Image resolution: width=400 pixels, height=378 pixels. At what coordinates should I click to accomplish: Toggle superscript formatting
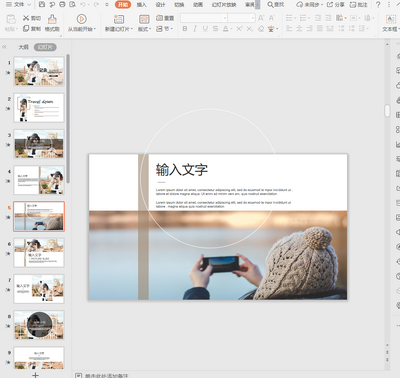pos(239,29)
